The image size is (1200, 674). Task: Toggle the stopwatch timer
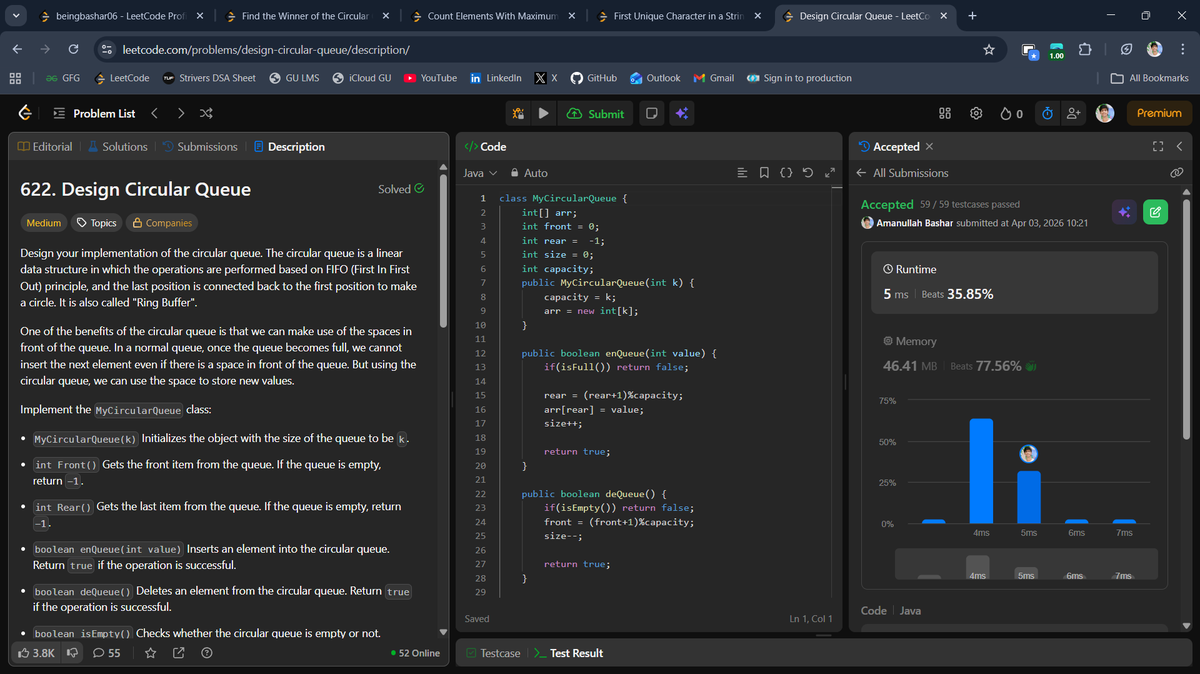tap(1047, 114)
